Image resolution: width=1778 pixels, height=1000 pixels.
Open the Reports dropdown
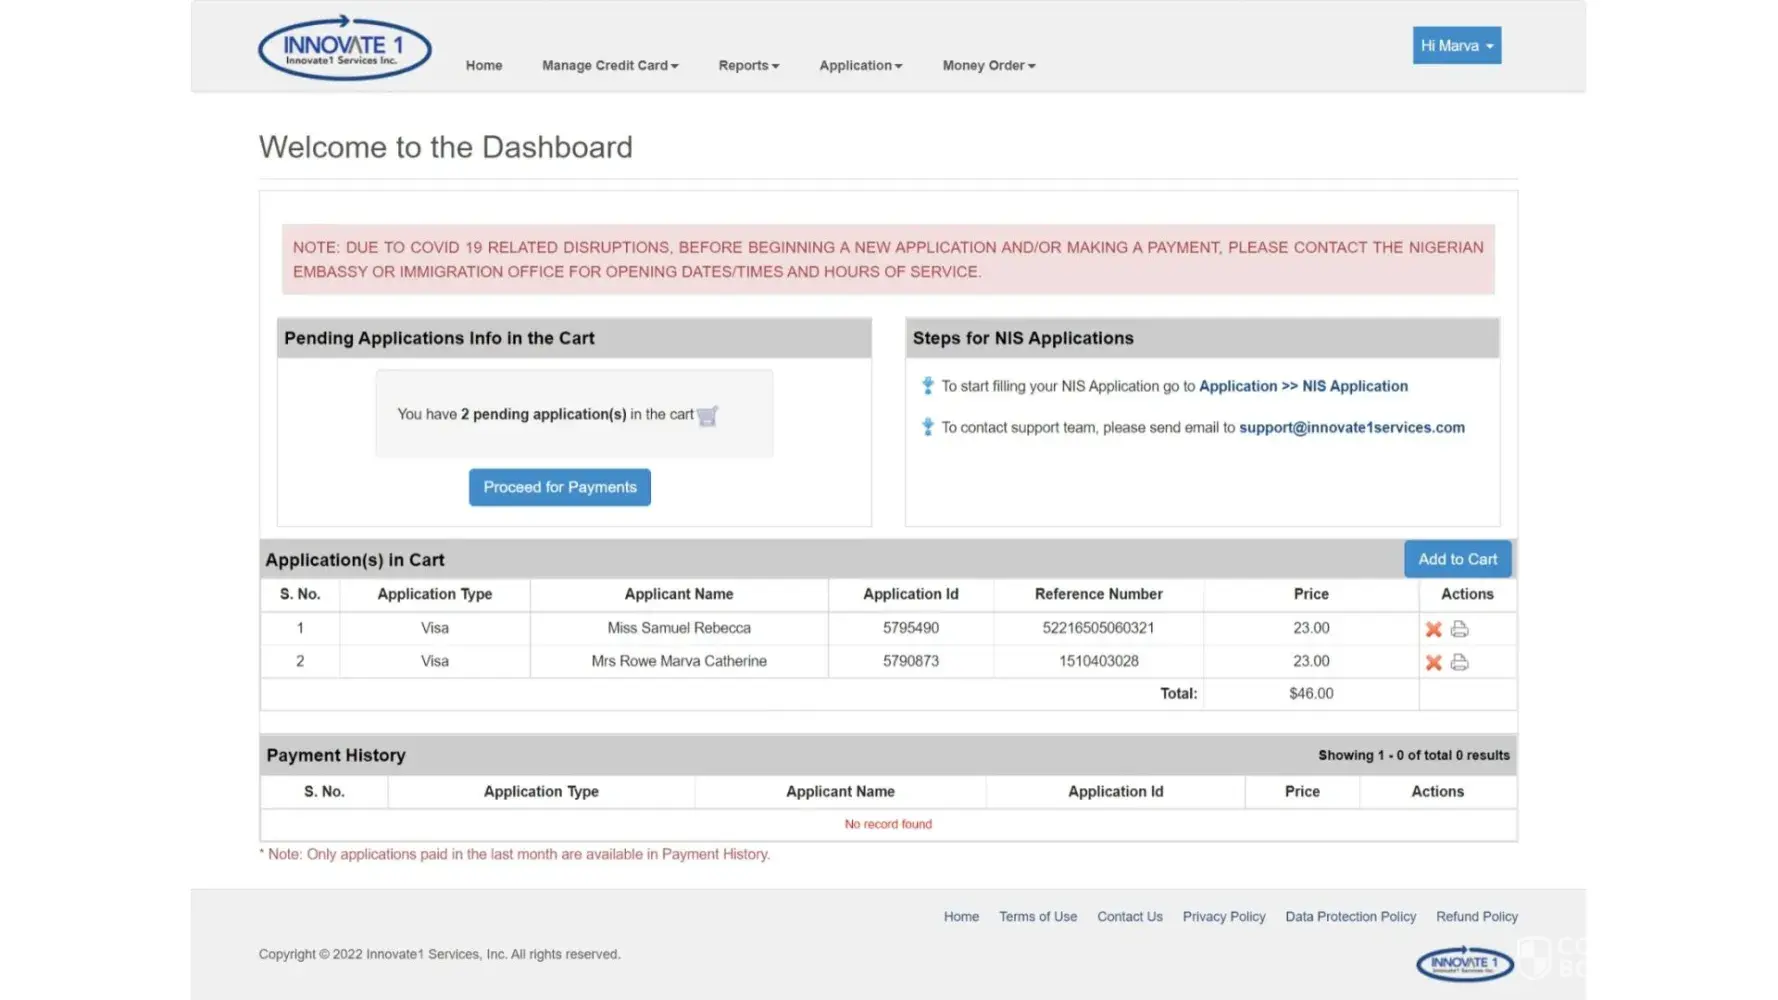click(x=748, y=66)
